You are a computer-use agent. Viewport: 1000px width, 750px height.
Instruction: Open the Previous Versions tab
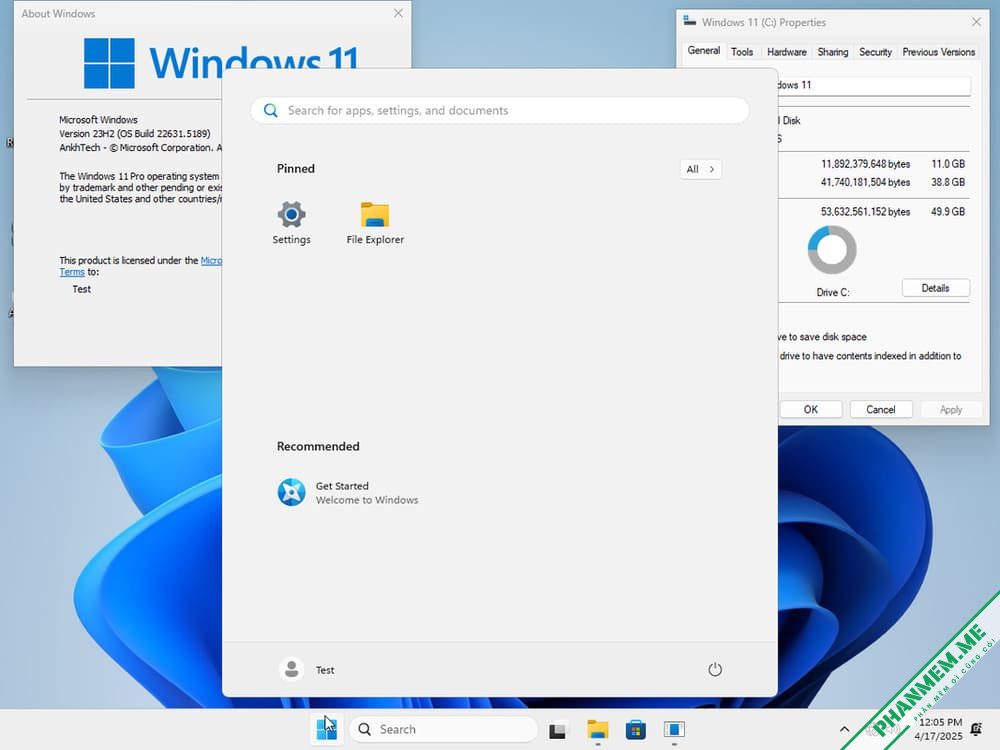(938, 52)
